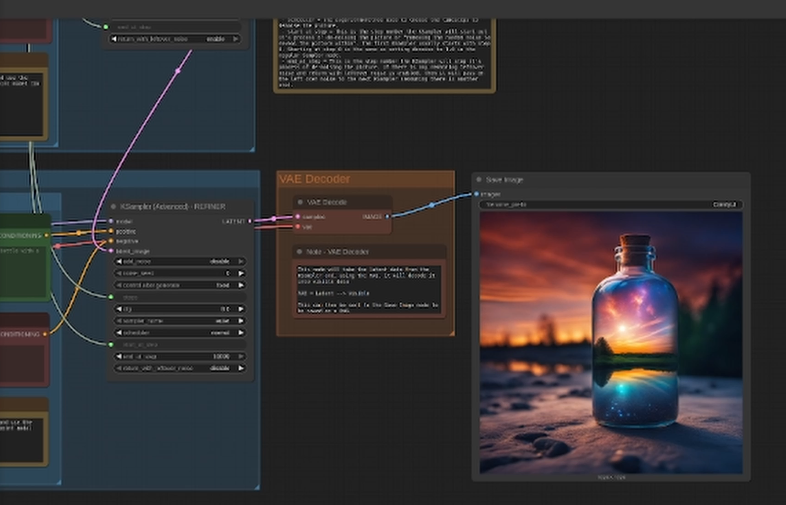Open control after generate dropdown

pos(180,284)
